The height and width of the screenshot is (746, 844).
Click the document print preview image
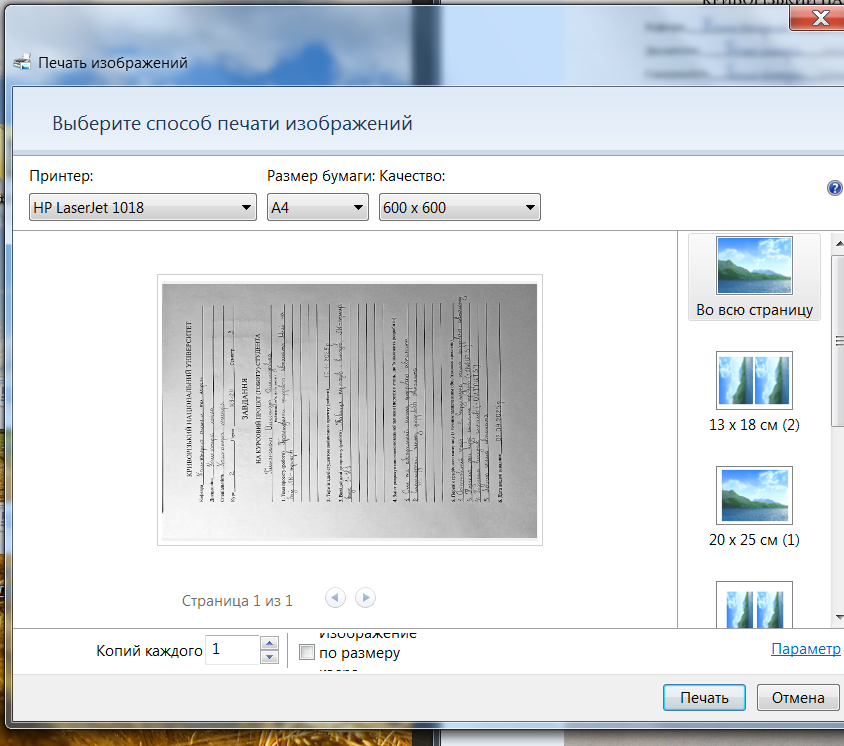point(350,410)
